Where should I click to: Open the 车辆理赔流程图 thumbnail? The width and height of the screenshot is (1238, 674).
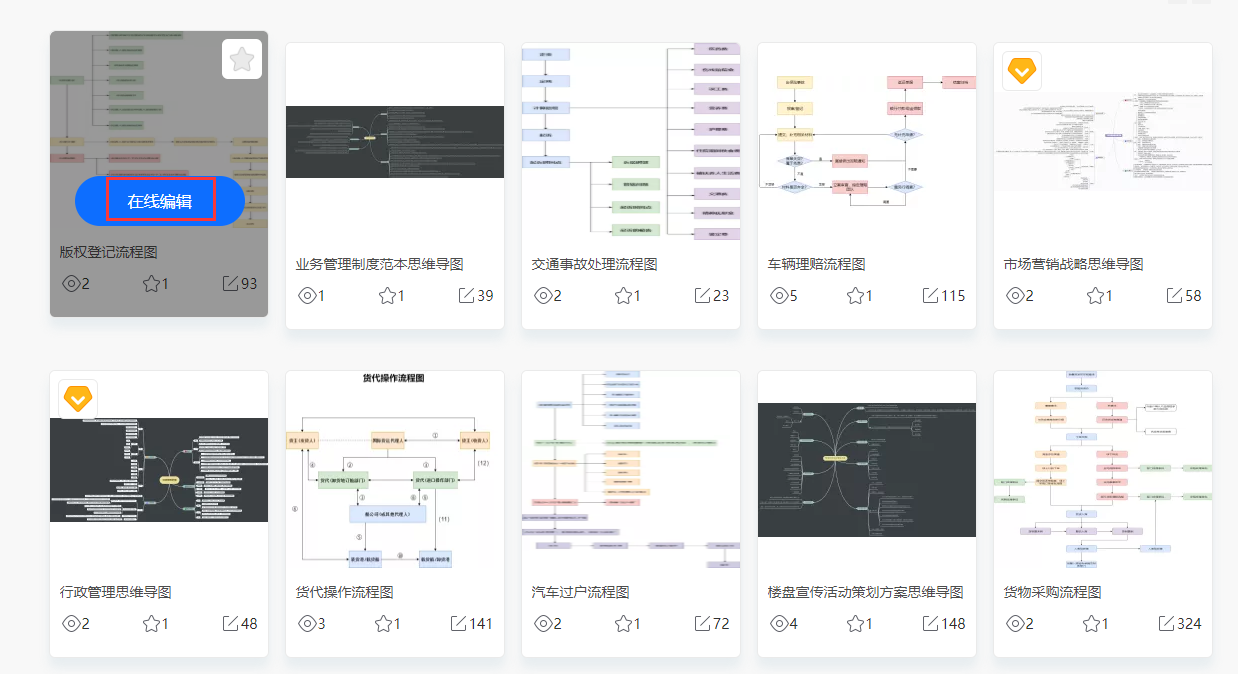click(867, 142)
